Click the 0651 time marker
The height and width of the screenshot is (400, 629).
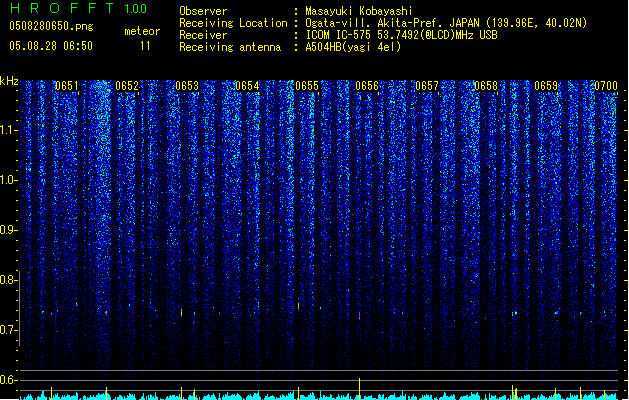(x=67, y=86)
